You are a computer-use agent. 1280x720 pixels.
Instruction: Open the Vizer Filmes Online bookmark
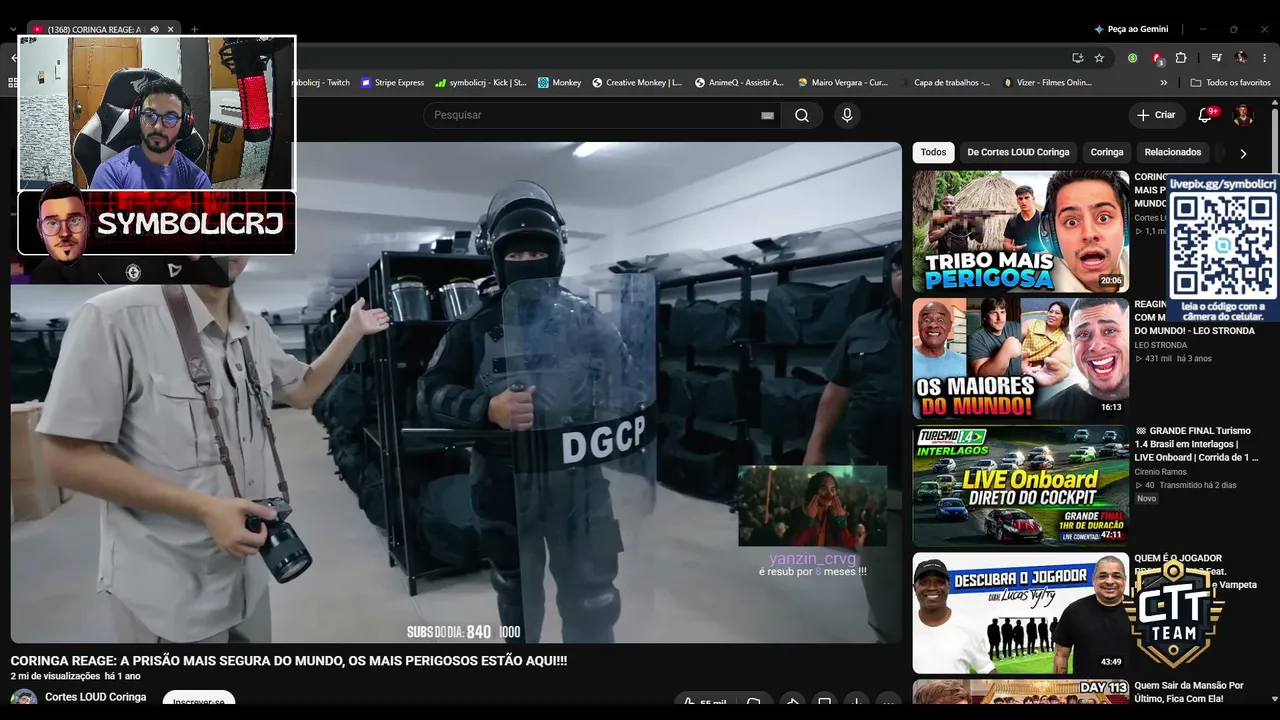point(1049,83)
